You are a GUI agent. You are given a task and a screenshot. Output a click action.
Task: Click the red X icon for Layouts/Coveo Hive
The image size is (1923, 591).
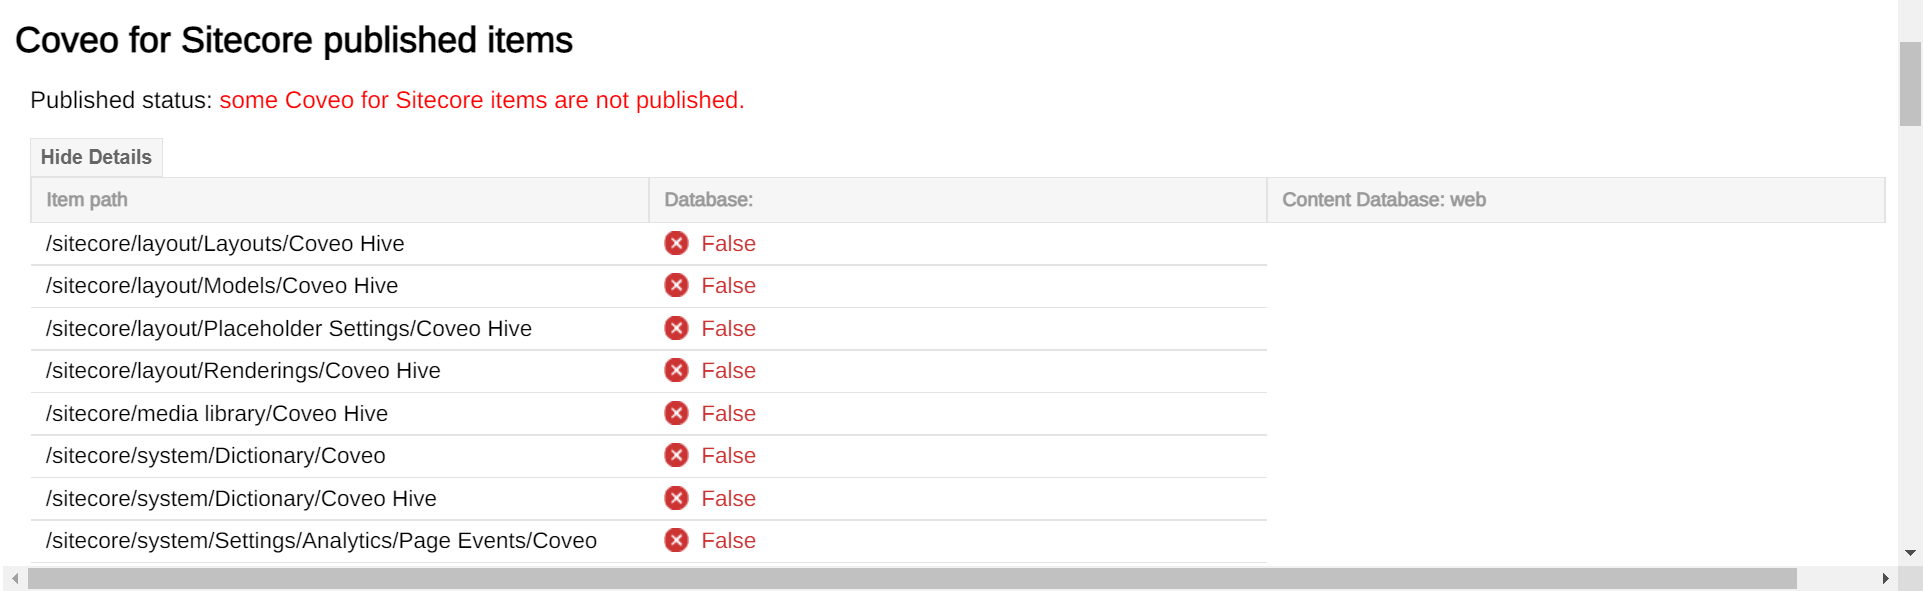click(677, 243)
